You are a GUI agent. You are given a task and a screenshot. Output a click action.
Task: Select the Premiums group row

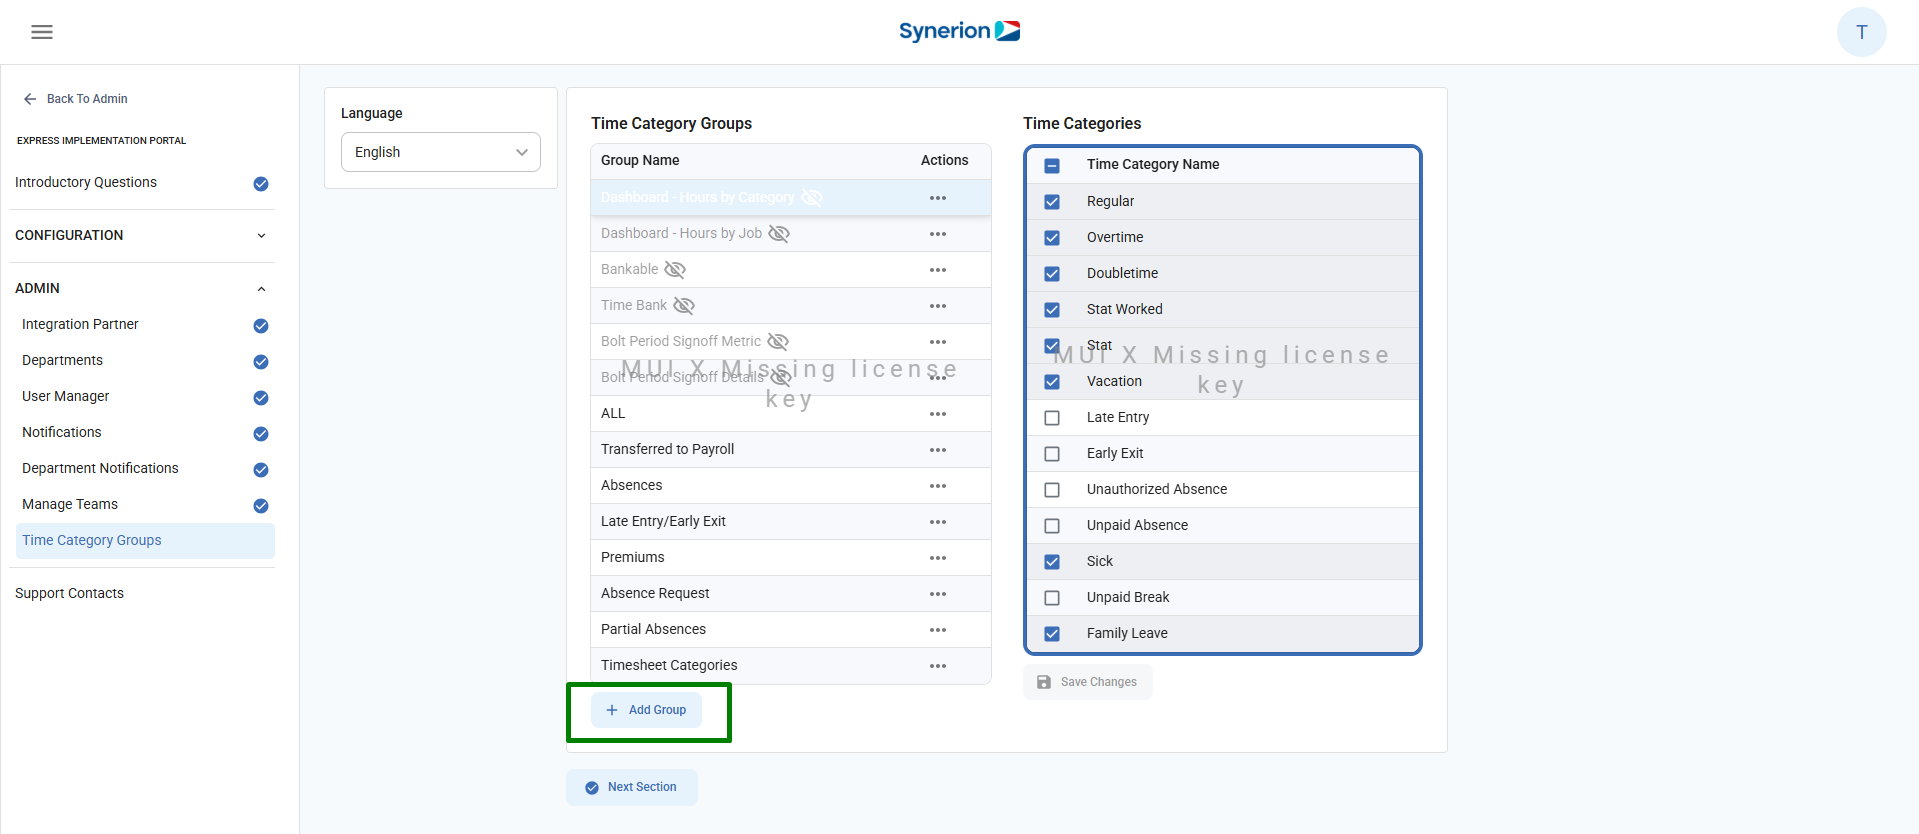791,558
